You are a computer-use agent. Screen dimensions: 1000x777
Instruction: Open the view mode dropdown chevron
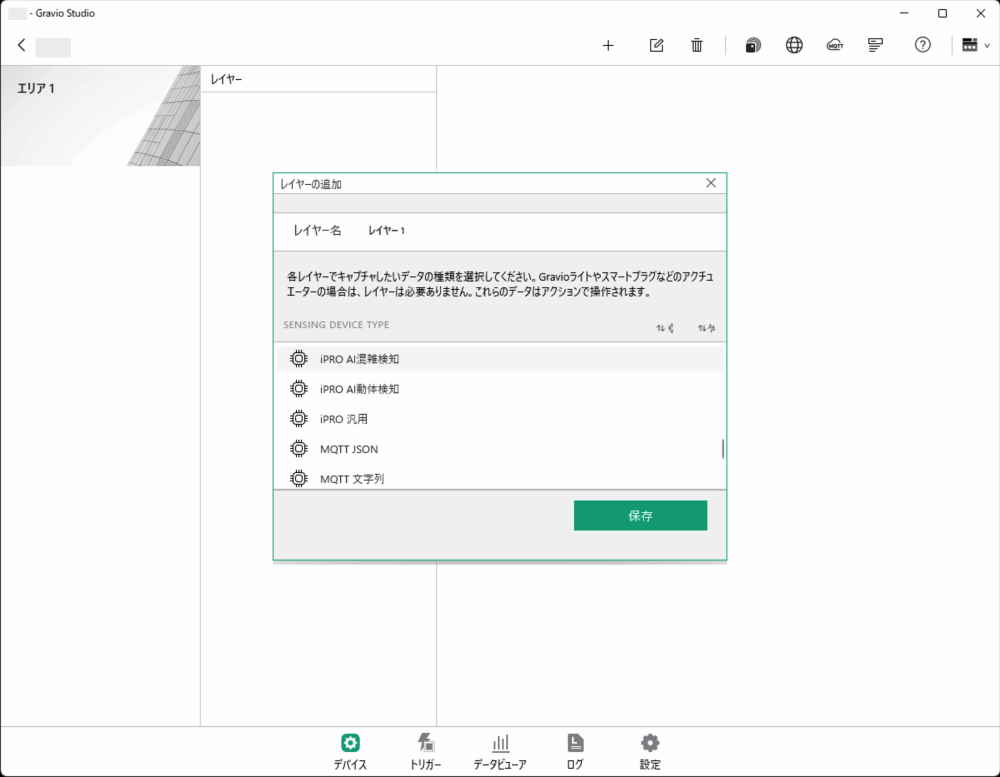click(x=988, y=46)
